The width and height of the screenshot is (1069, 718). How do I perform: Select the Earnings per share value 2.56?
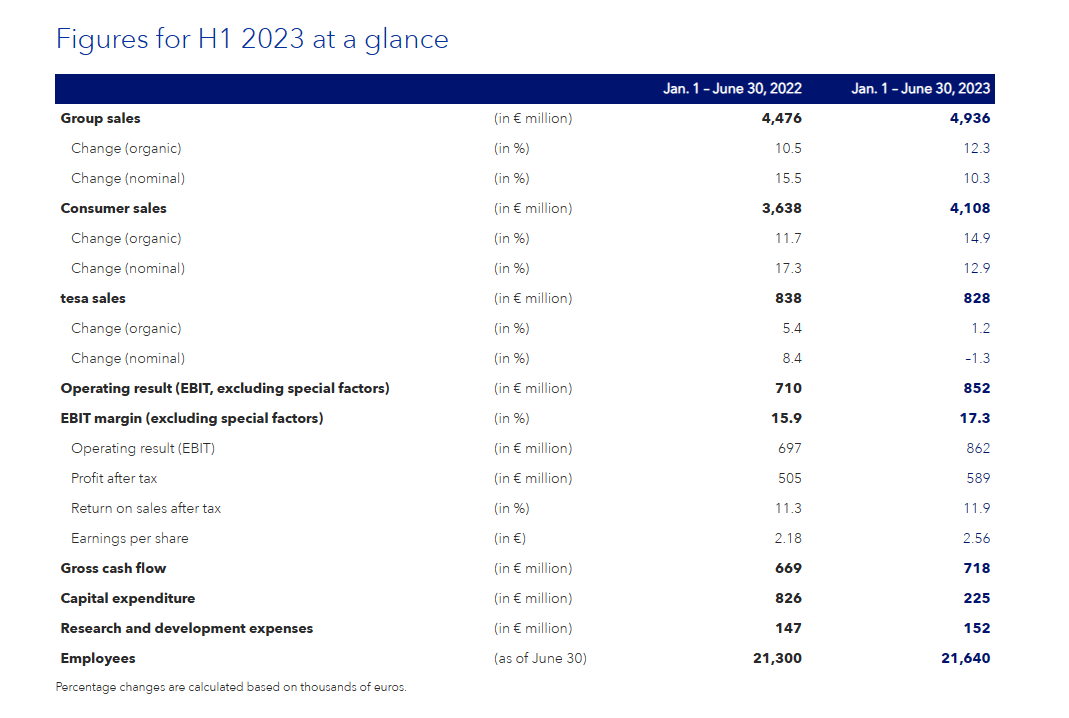[975, 538]
